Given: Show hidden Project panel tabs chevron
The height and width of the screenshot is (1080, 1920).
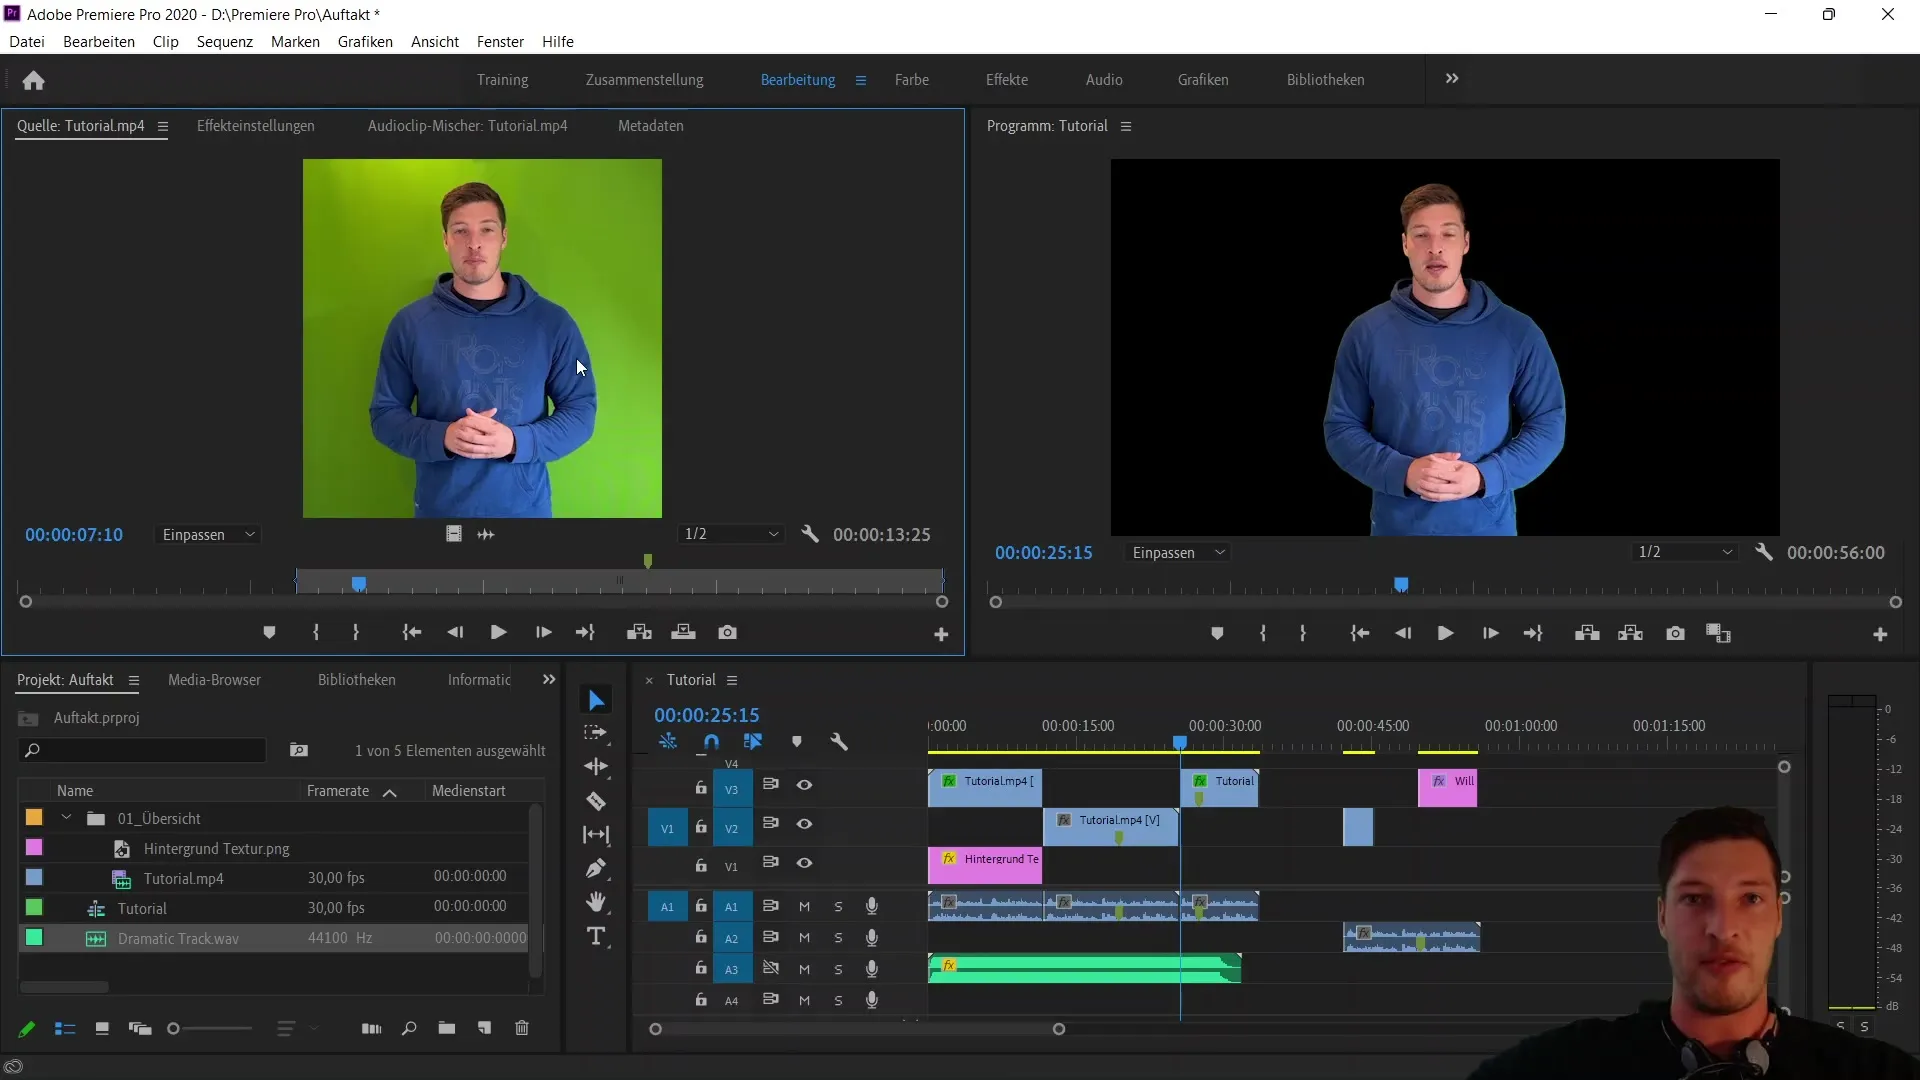Looking at the screenshot, I should (x=549, y=680).
